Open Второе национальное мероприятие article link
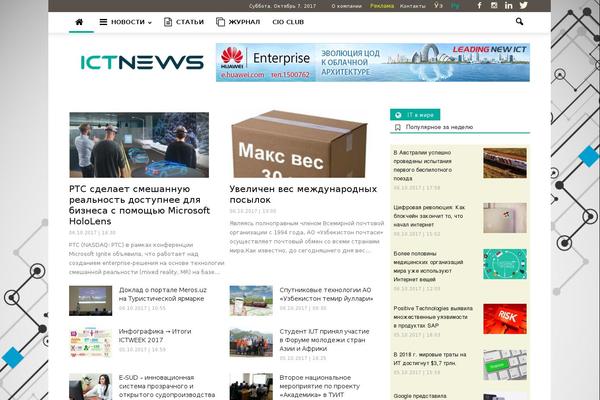 tap(320, 386)
